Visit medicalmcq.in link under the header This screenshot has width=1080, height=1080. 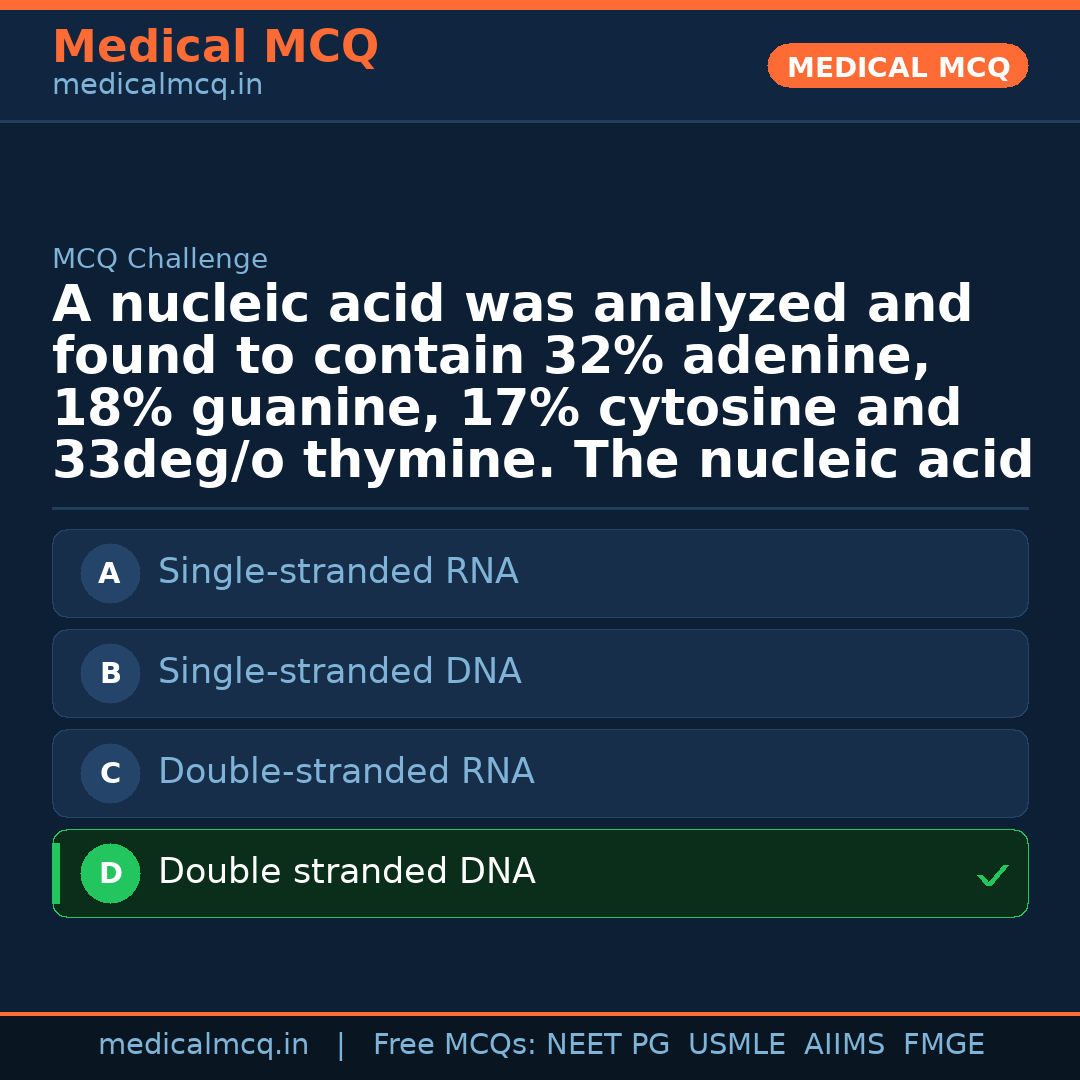pyautogui.click(x=157, y=86)
